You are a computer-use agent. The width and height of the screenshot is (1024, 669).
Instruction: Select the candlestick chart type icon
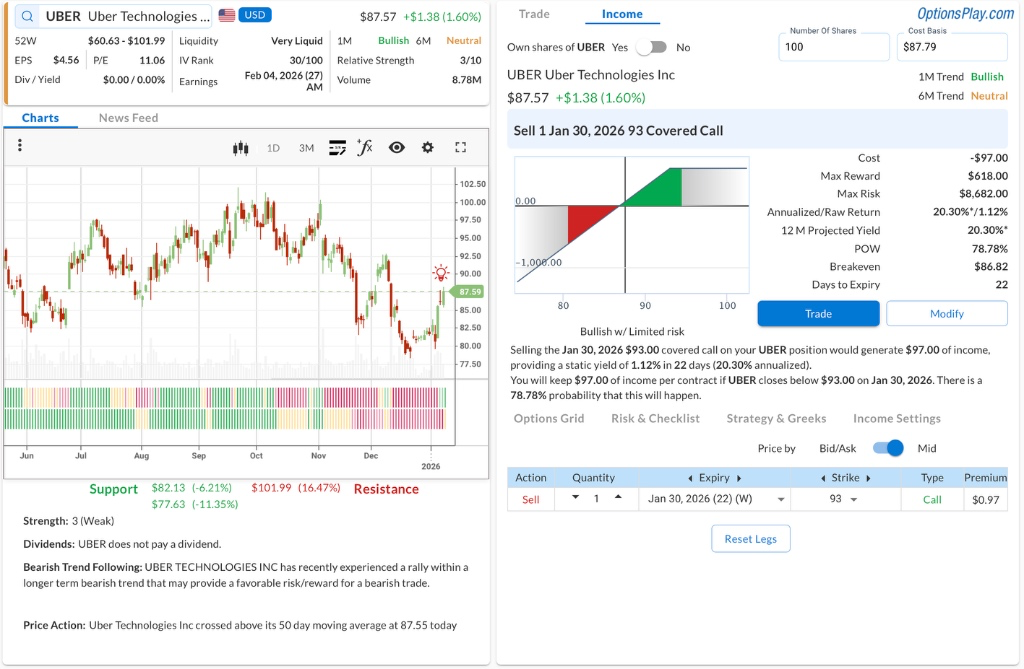240,148
